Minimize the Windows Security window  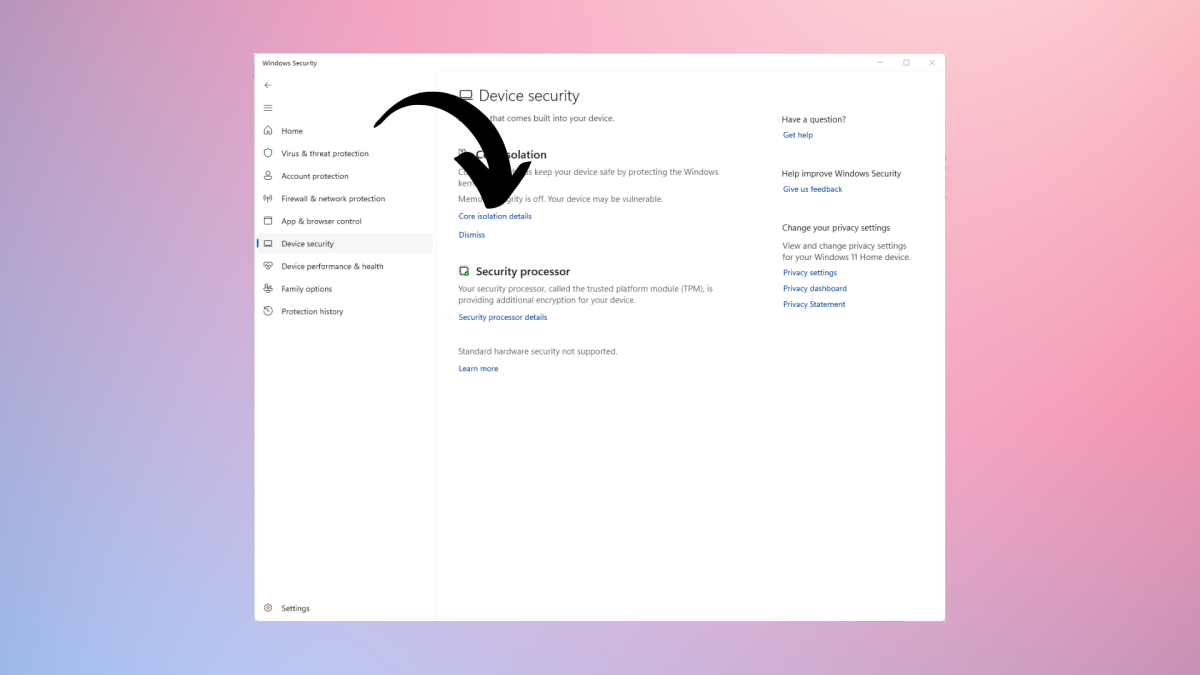pos(880,63)
